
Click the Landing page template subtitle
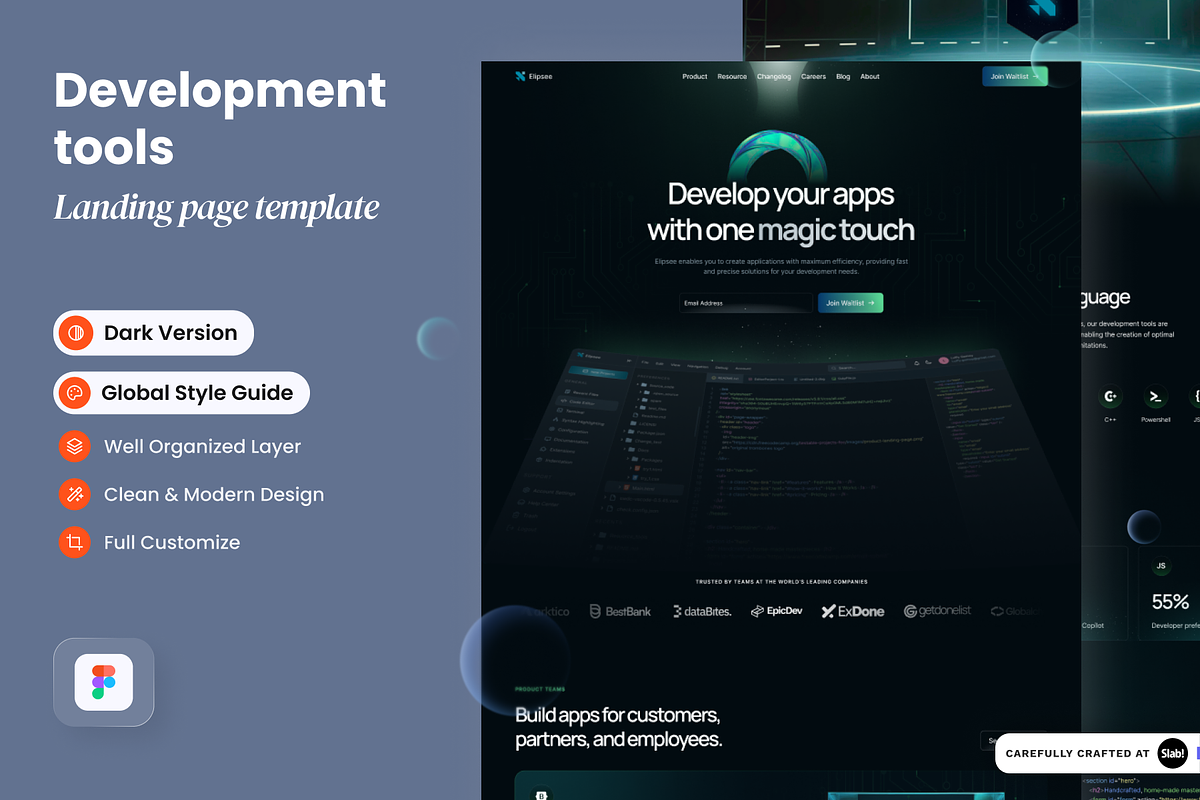click(x=217, y=208)
